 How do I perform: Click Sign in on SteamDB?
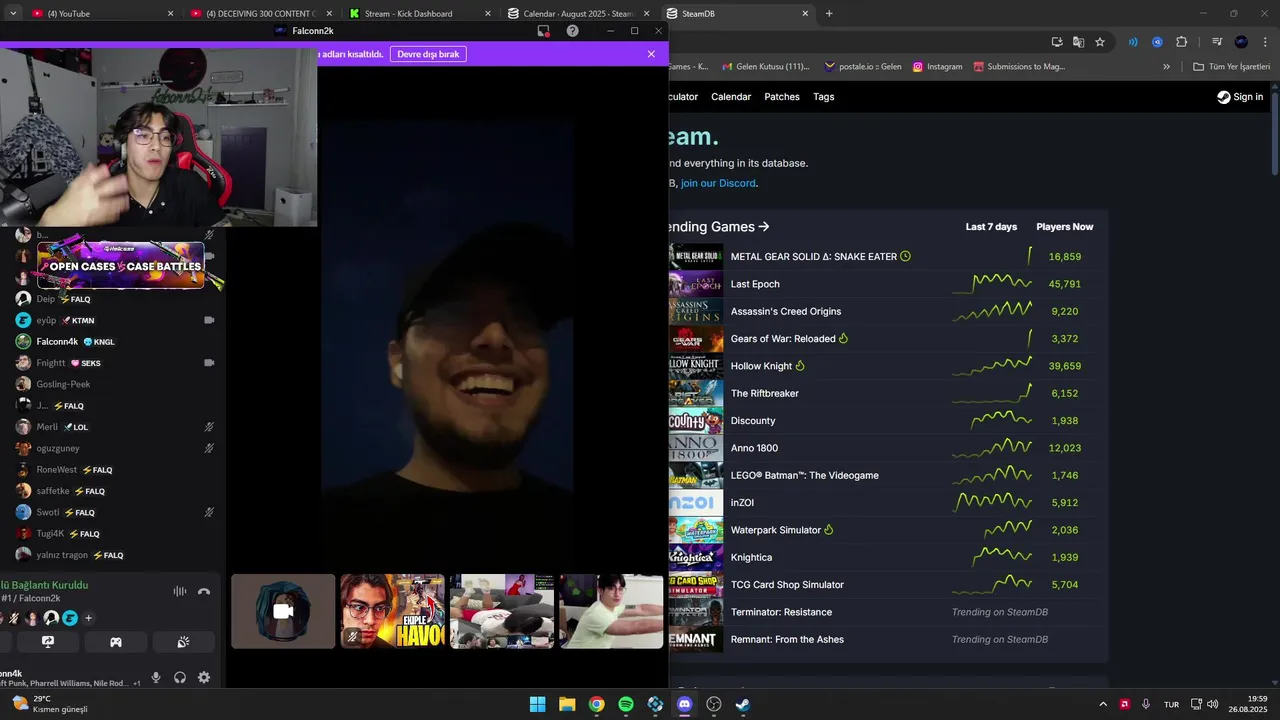tap(1240, 97)
